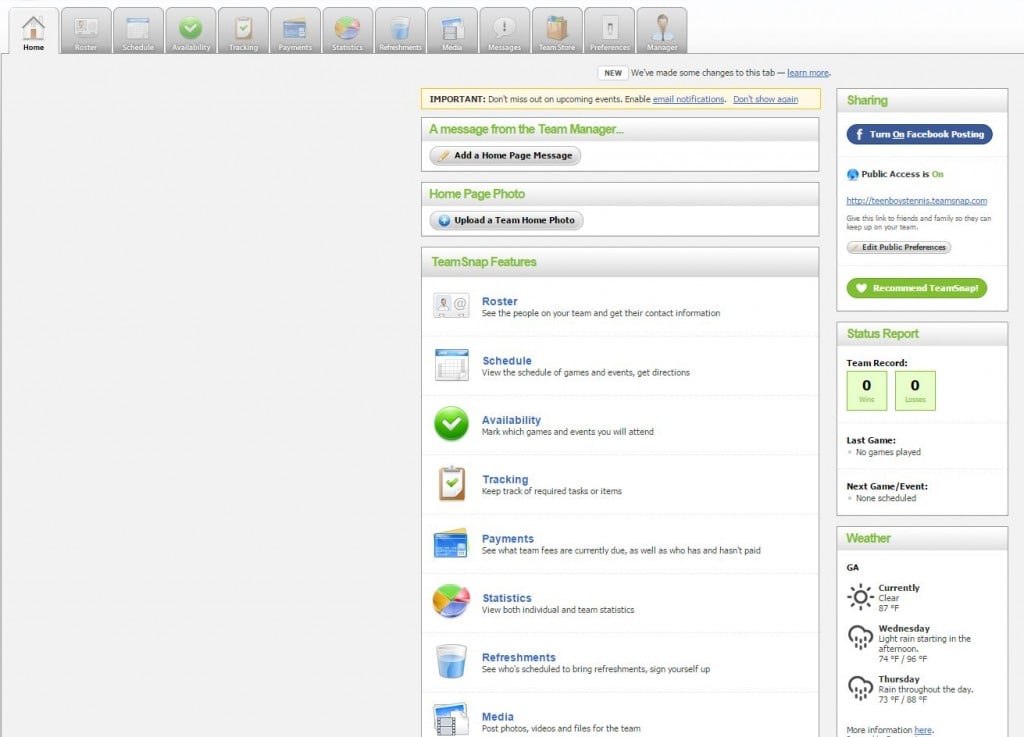Image resolution: width=1024 pixels, height=737 pixels.
Task: Open the Schedule feature link
Action: pyautogui.click(x=507, y=361)
